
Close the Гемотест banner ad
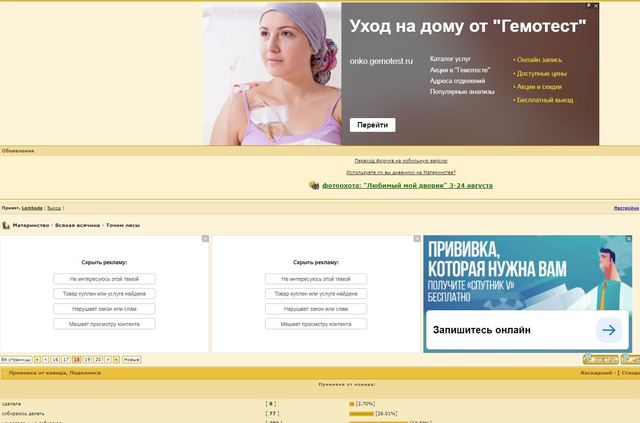596,6
